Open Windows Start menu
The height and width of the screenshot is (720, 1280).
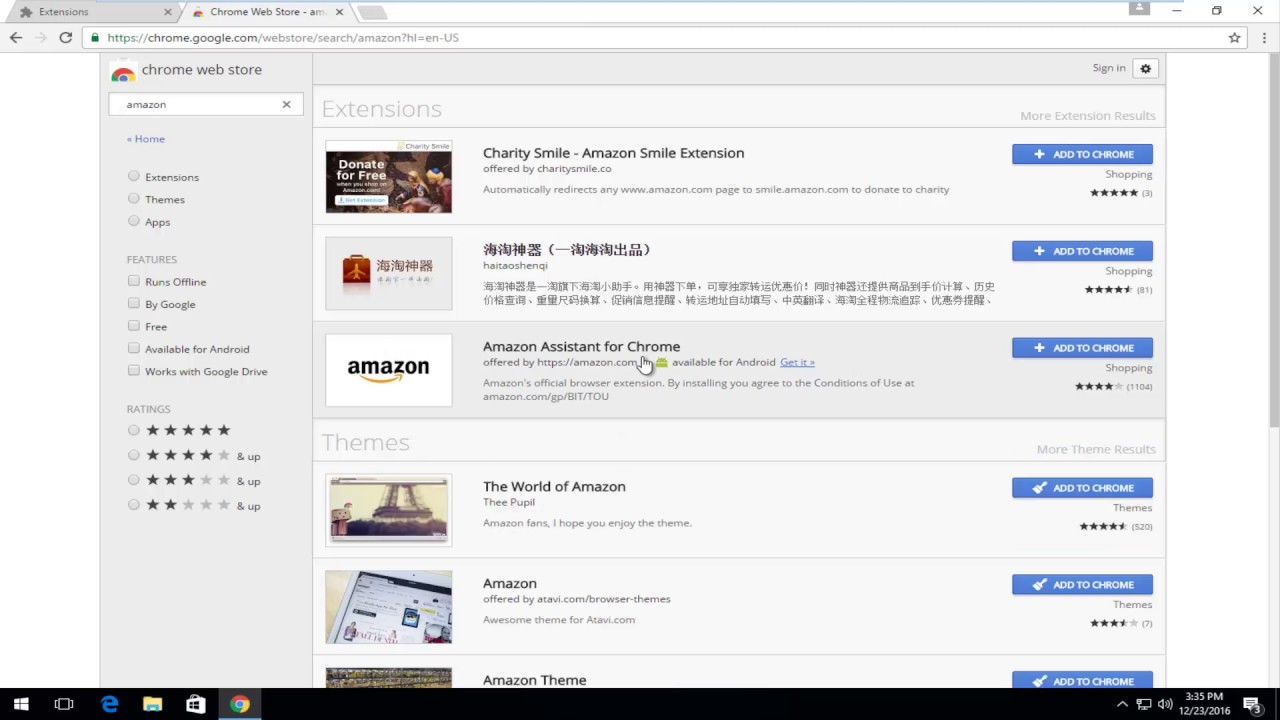(21, 704)
